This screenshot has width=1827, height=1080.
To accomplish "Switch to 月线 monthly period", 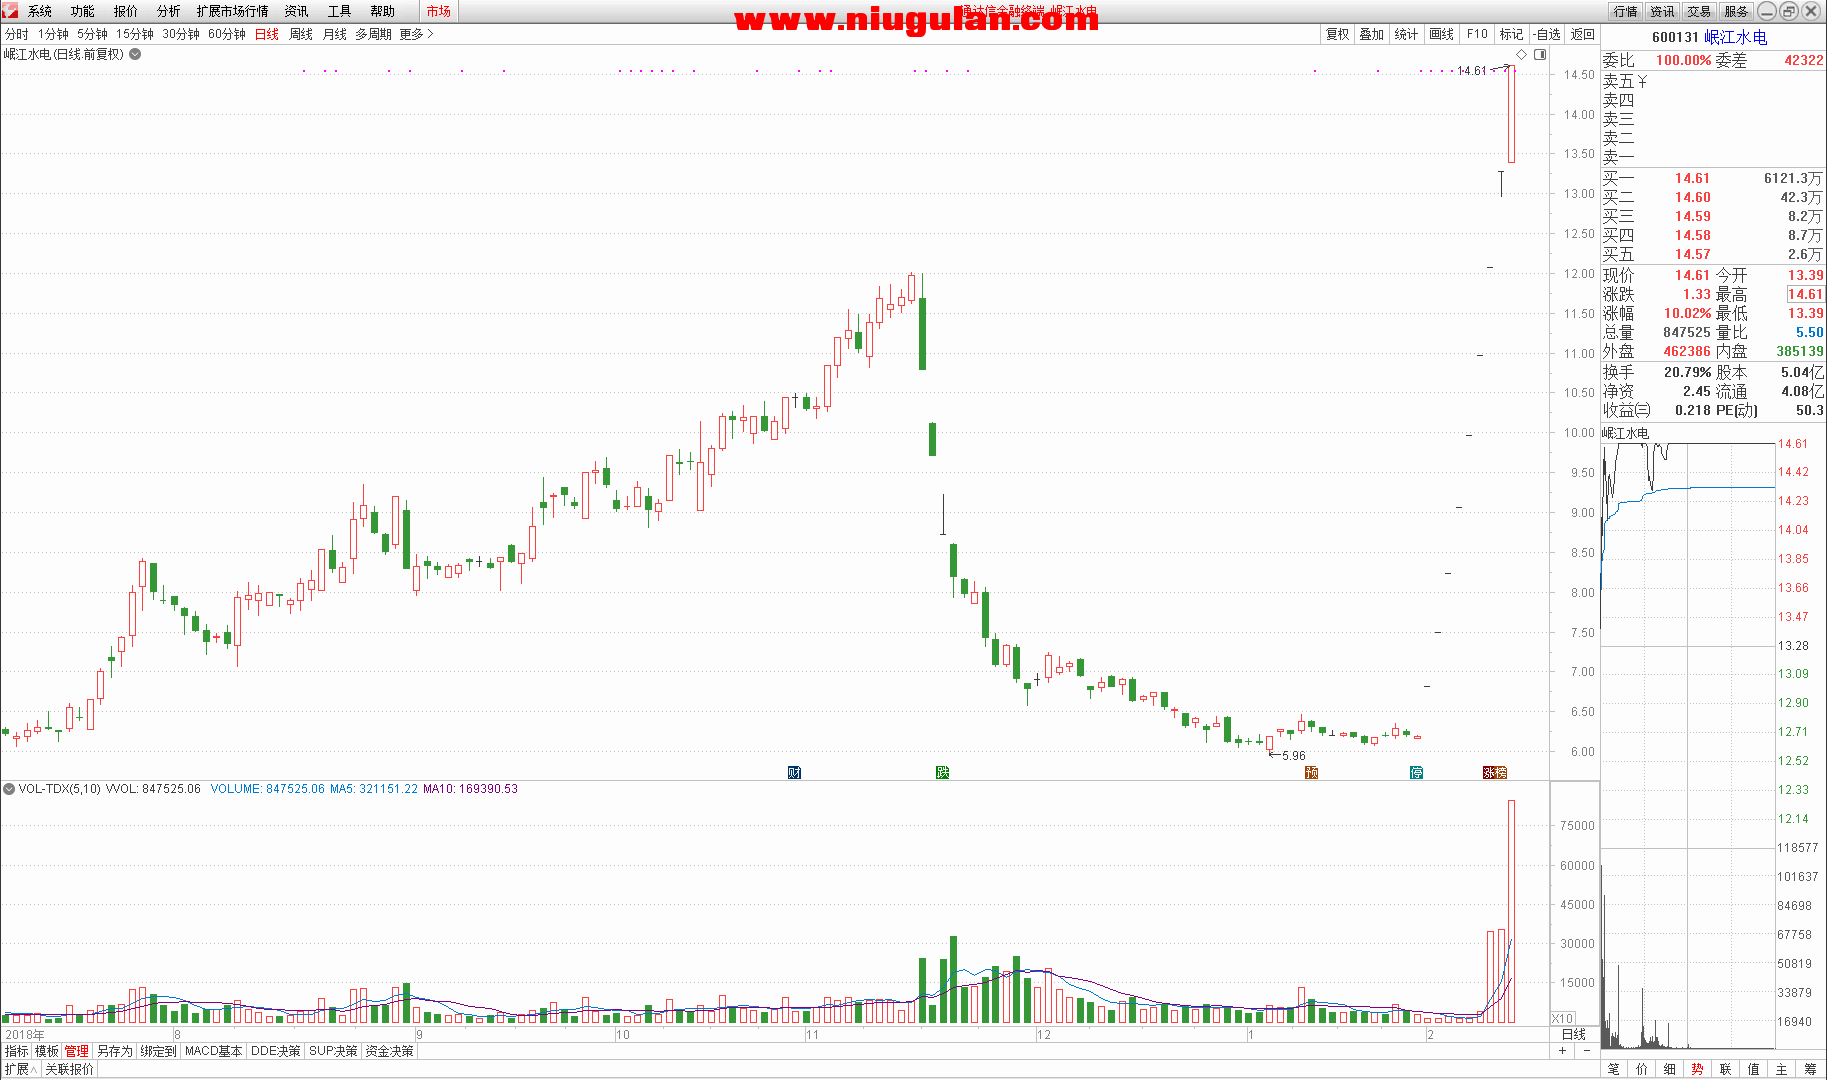I will (x=335, y=34).
